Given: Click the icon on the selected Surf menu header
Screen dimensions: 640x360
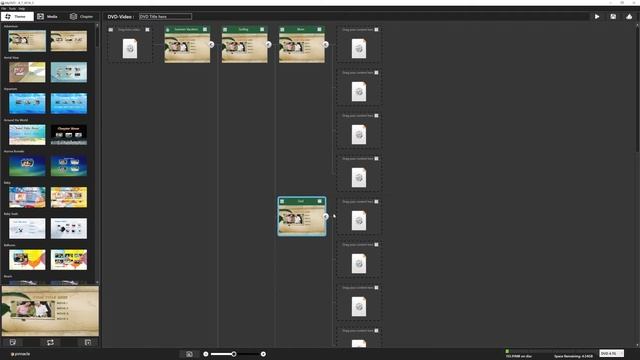Looking at the screenshot, I should pyautogui.click(x=282, y=201).
